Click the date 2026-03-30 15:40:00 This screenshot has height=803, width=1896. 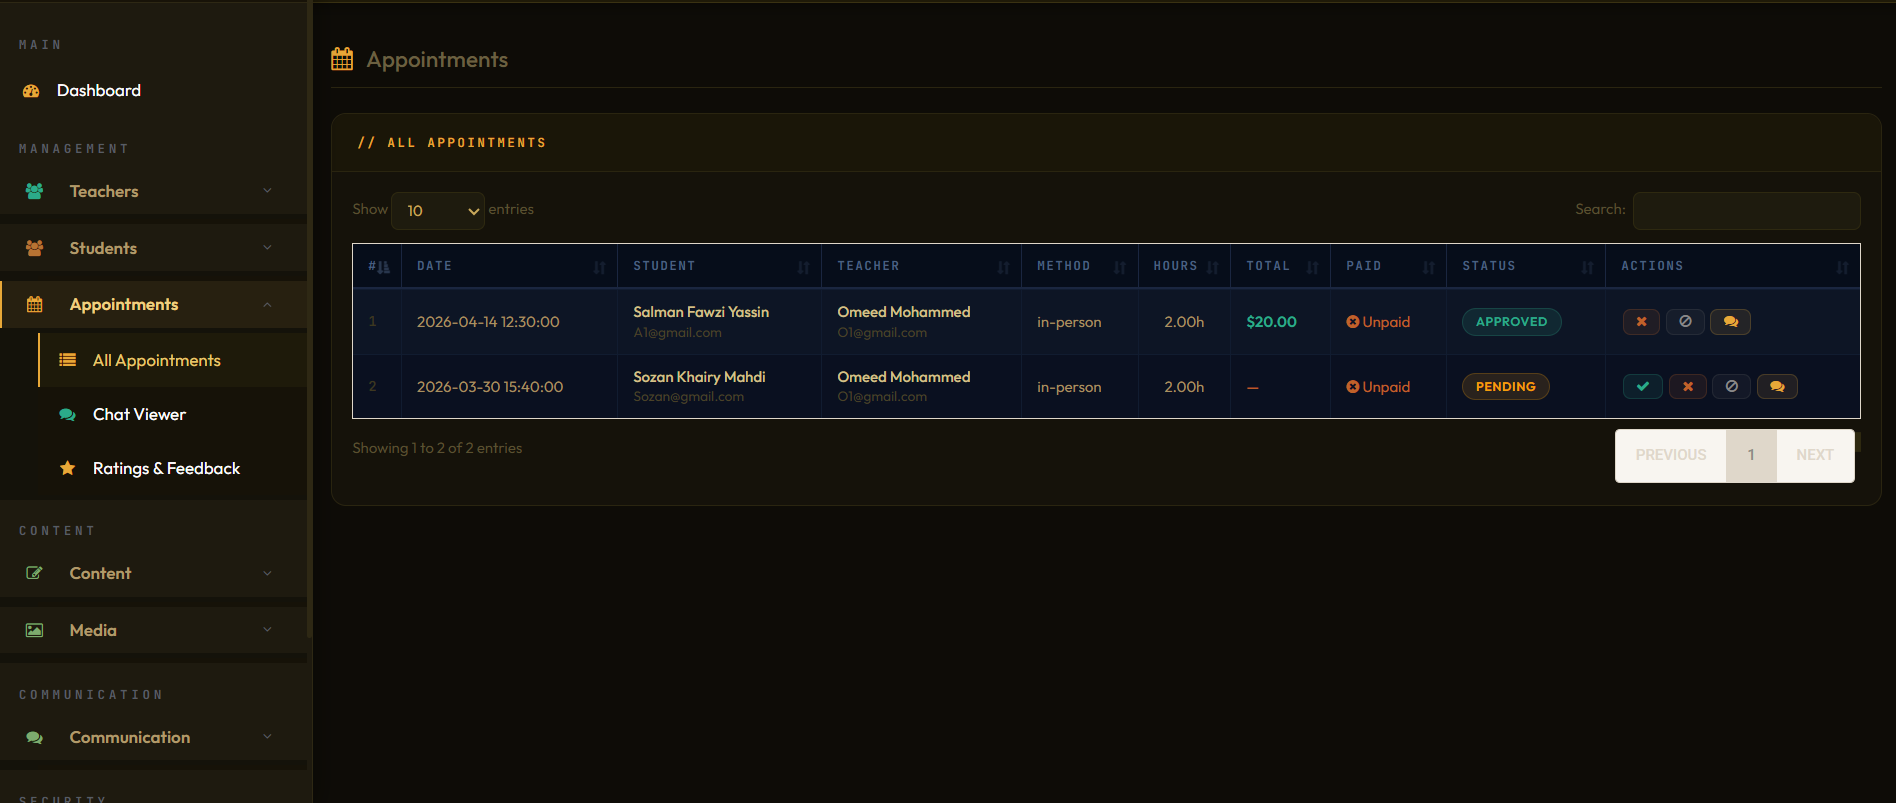[x=490, y=387]
